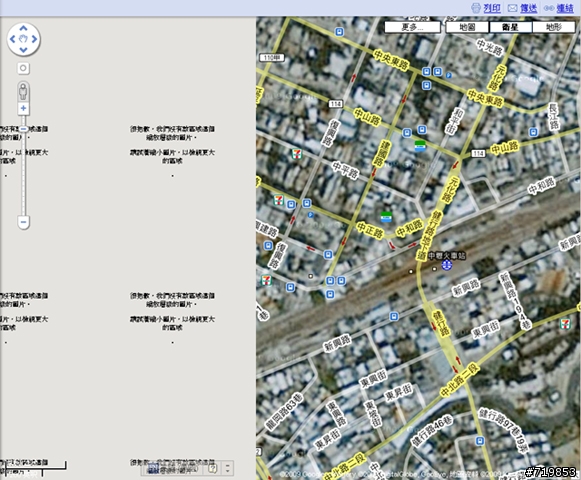Click the help icon in the language bar
Viewport: 581px width, 480px height.
pos(212,469)
